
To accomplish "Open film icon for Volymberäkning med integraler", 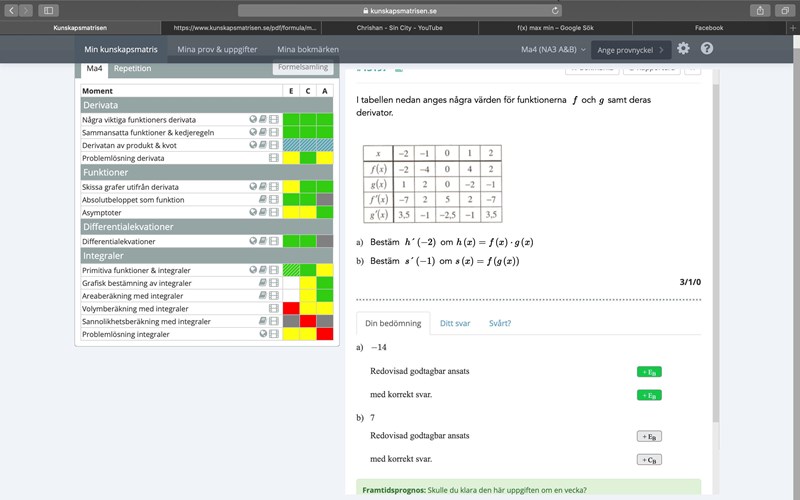I will coord(273,309).
